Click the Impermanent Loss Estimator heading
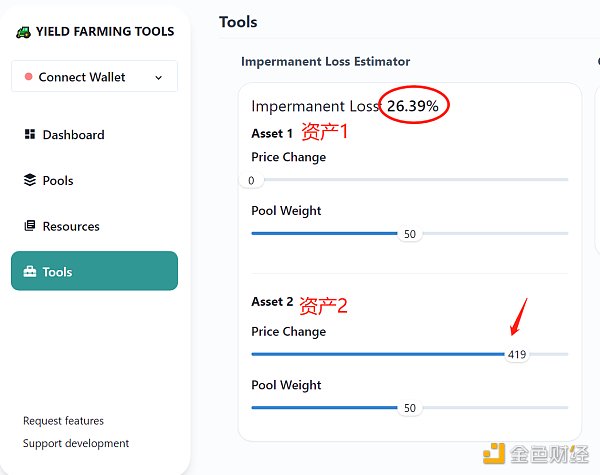This screenshot has width=600, height=475. 326,62
